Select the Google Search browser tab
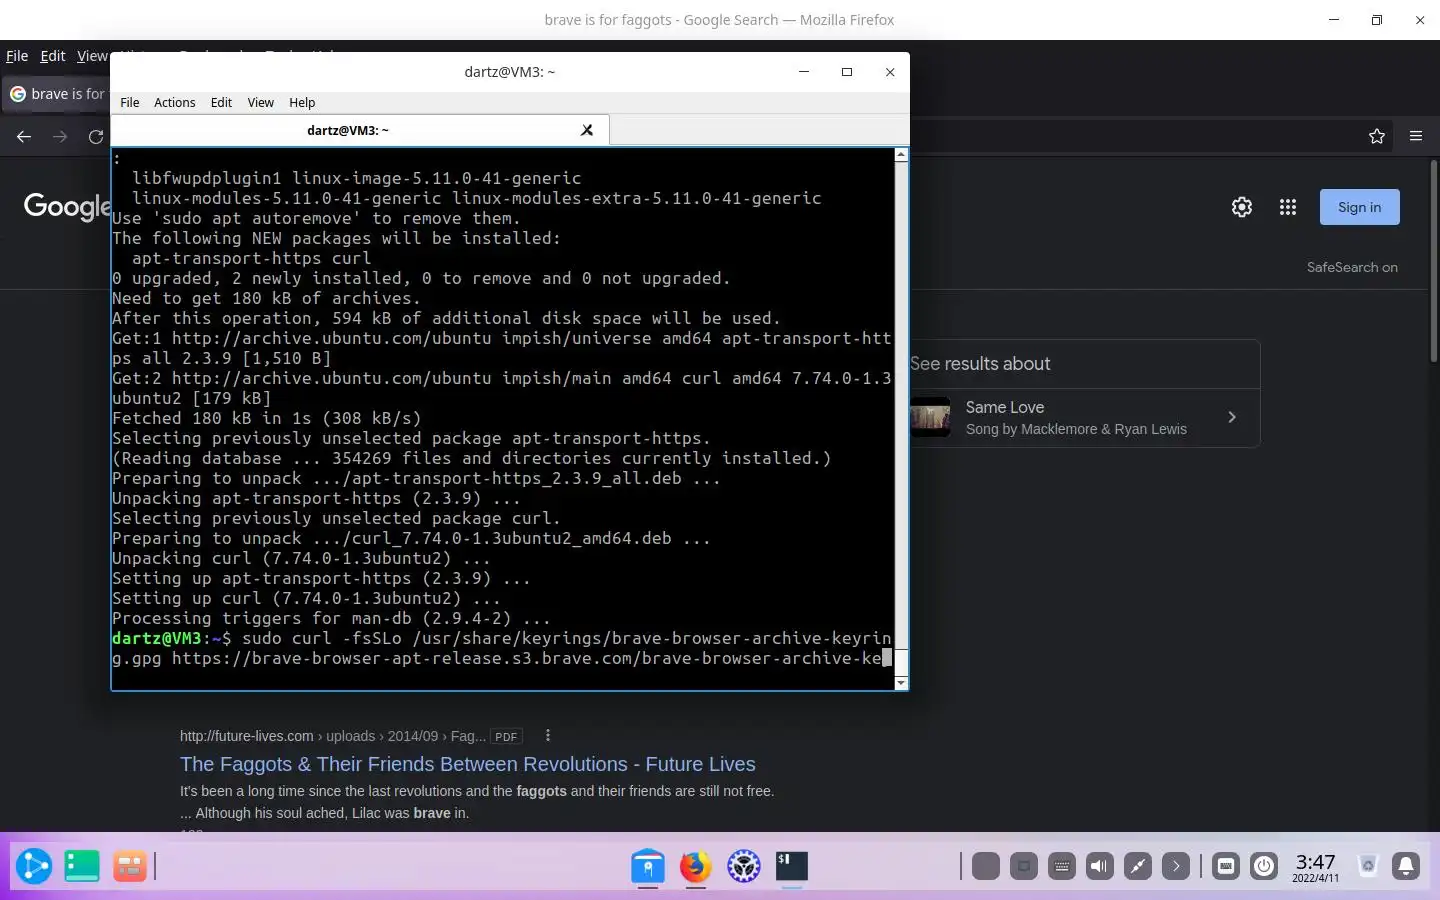 [57, 94]
